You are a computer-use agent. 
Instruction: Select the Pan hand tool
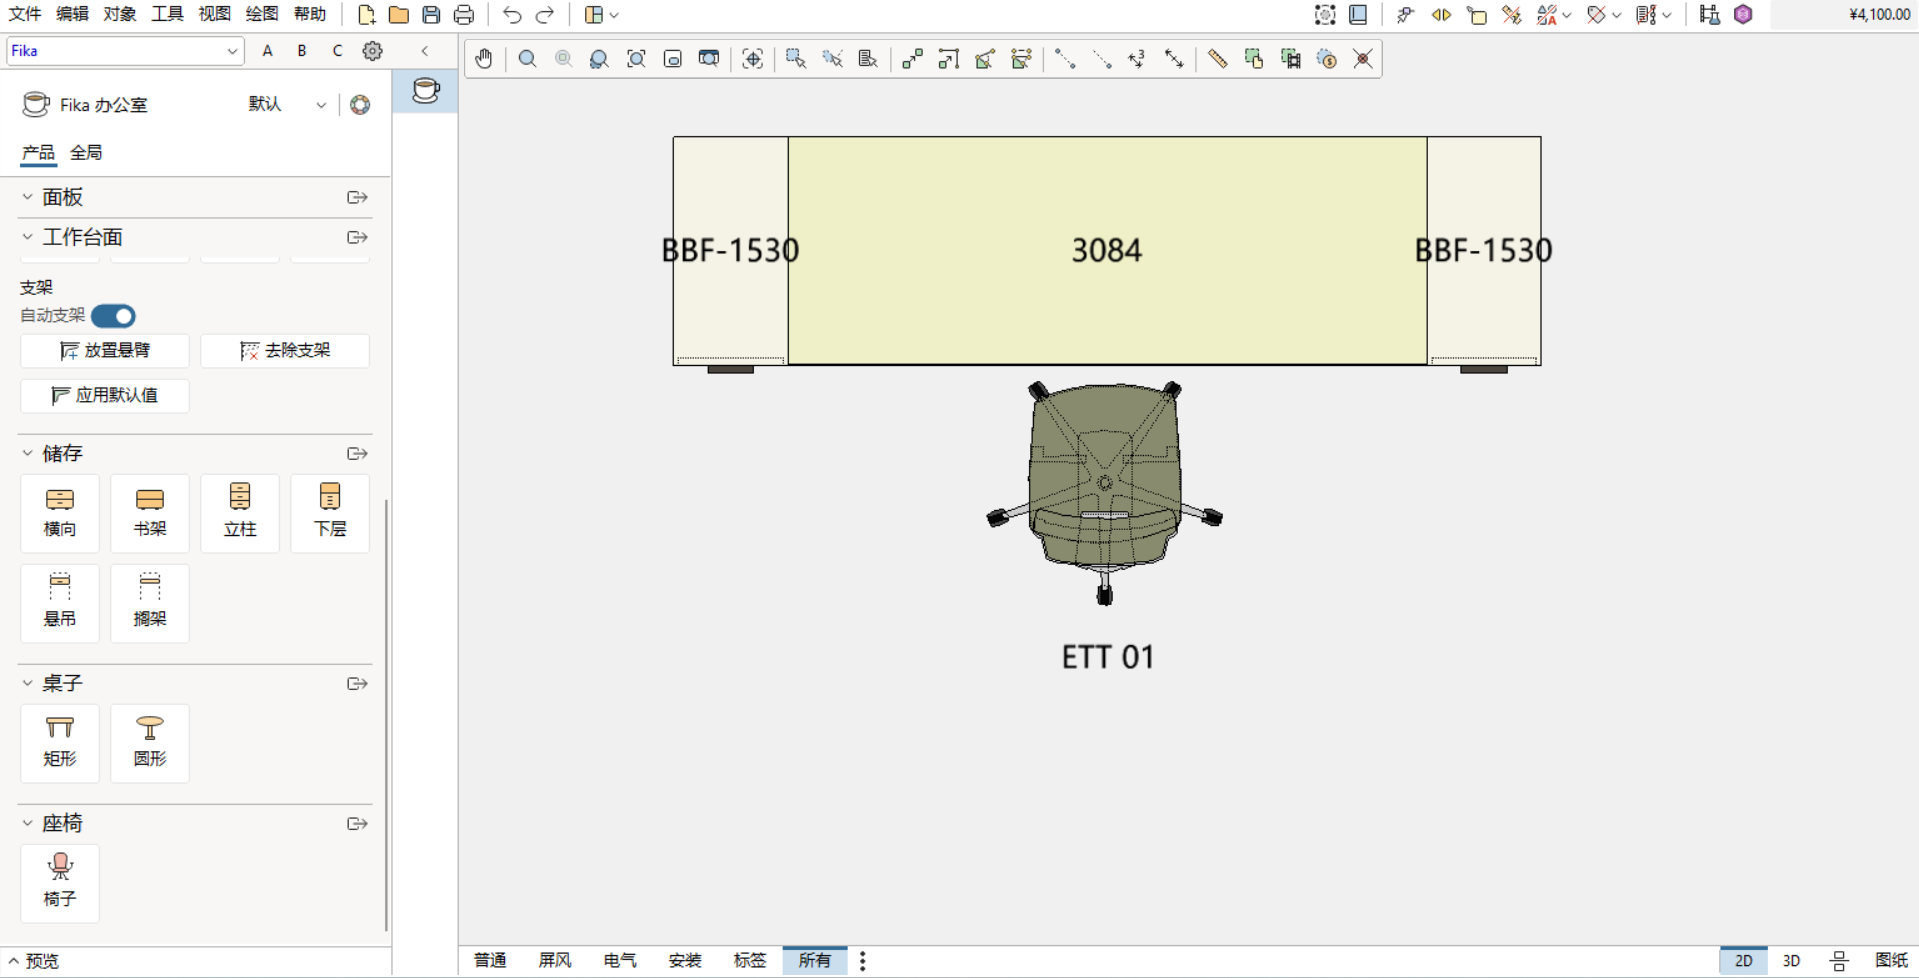pyautogui.click(x=484, y=59)
